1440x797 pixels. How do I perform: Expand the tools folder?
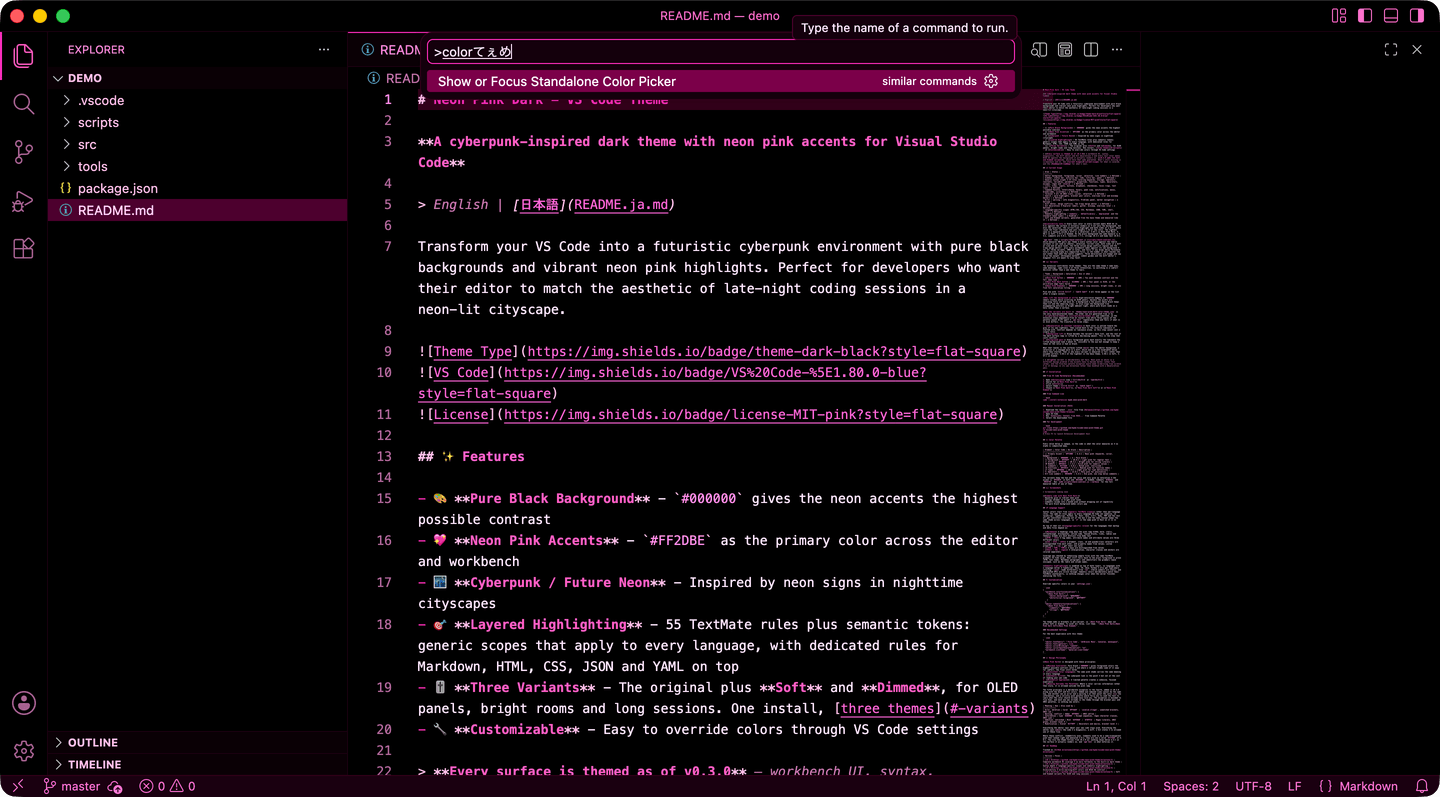[x=198, y=166]
